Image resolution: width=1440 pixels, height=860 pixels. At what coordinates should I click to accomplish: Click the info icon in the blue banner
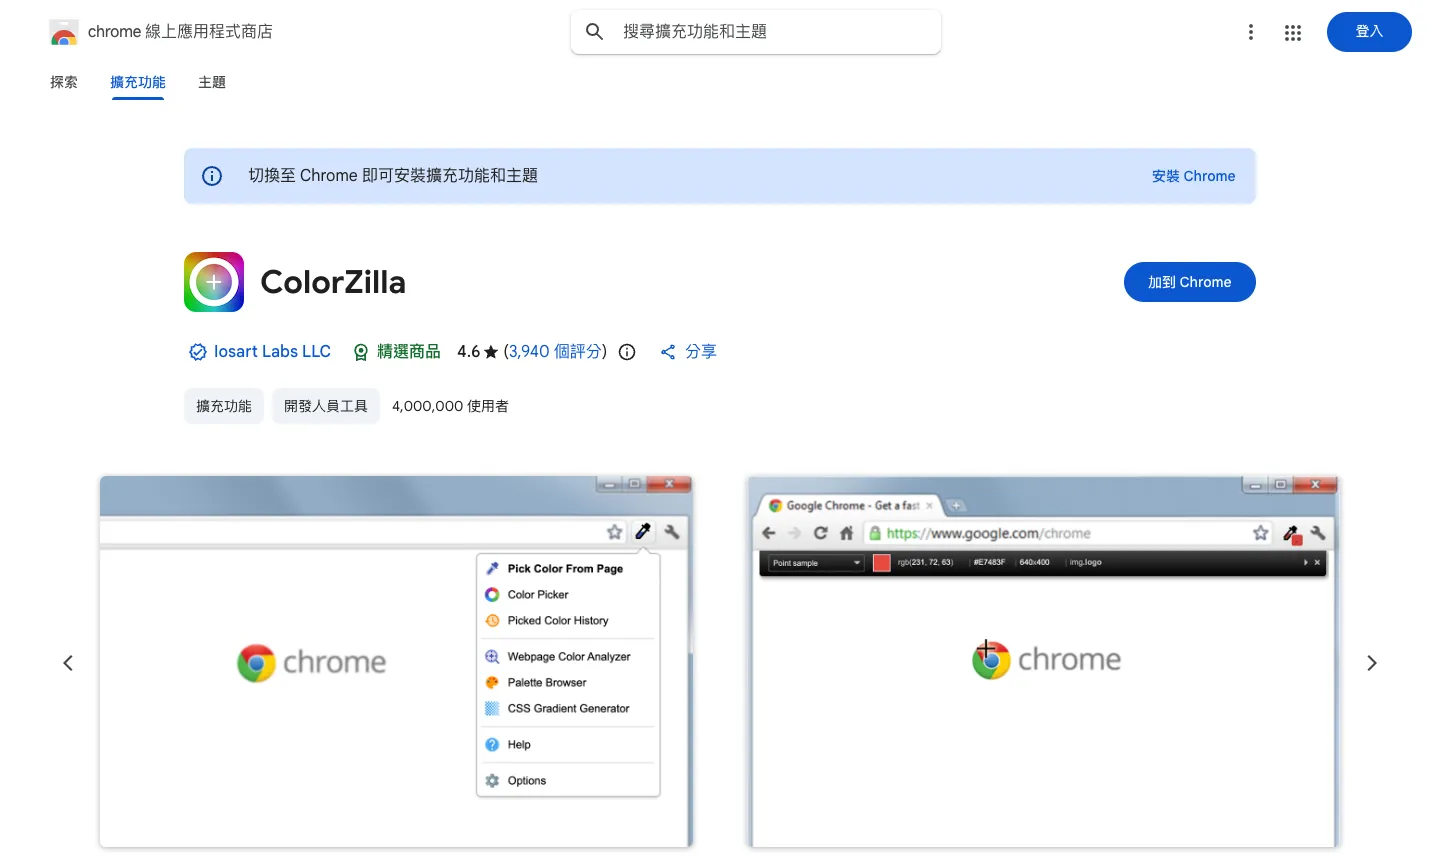(x=212, y=176)
